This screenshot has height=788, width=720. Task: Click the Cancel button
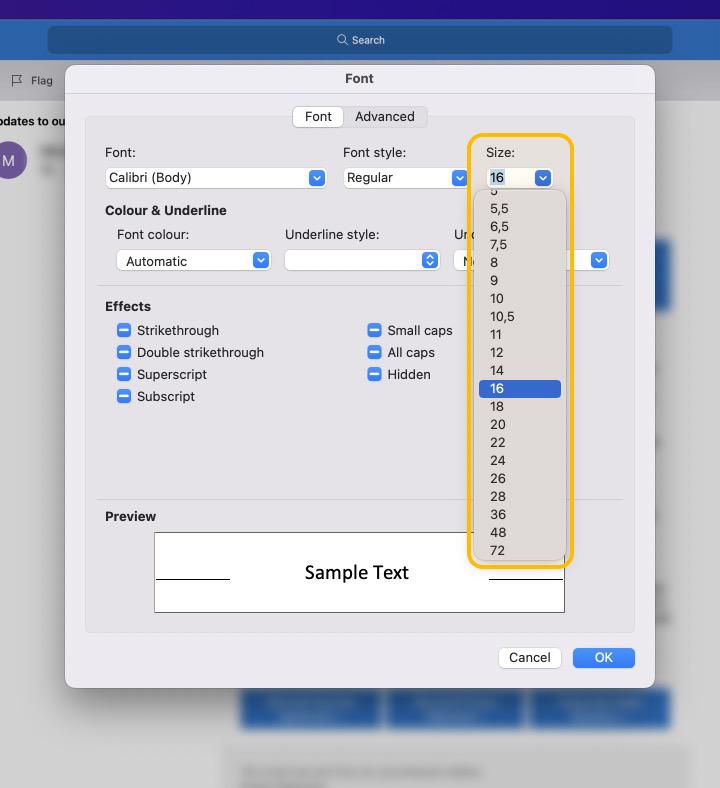[x=529, y=657]
